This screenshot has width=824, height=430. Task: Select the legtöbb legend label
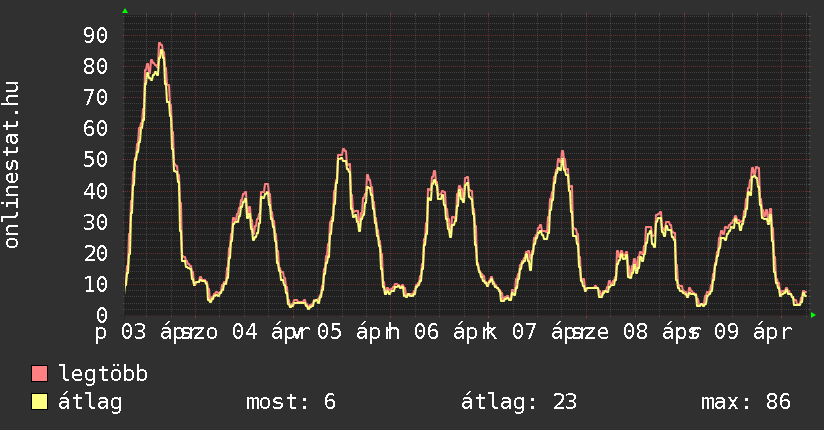coord(103,374)
